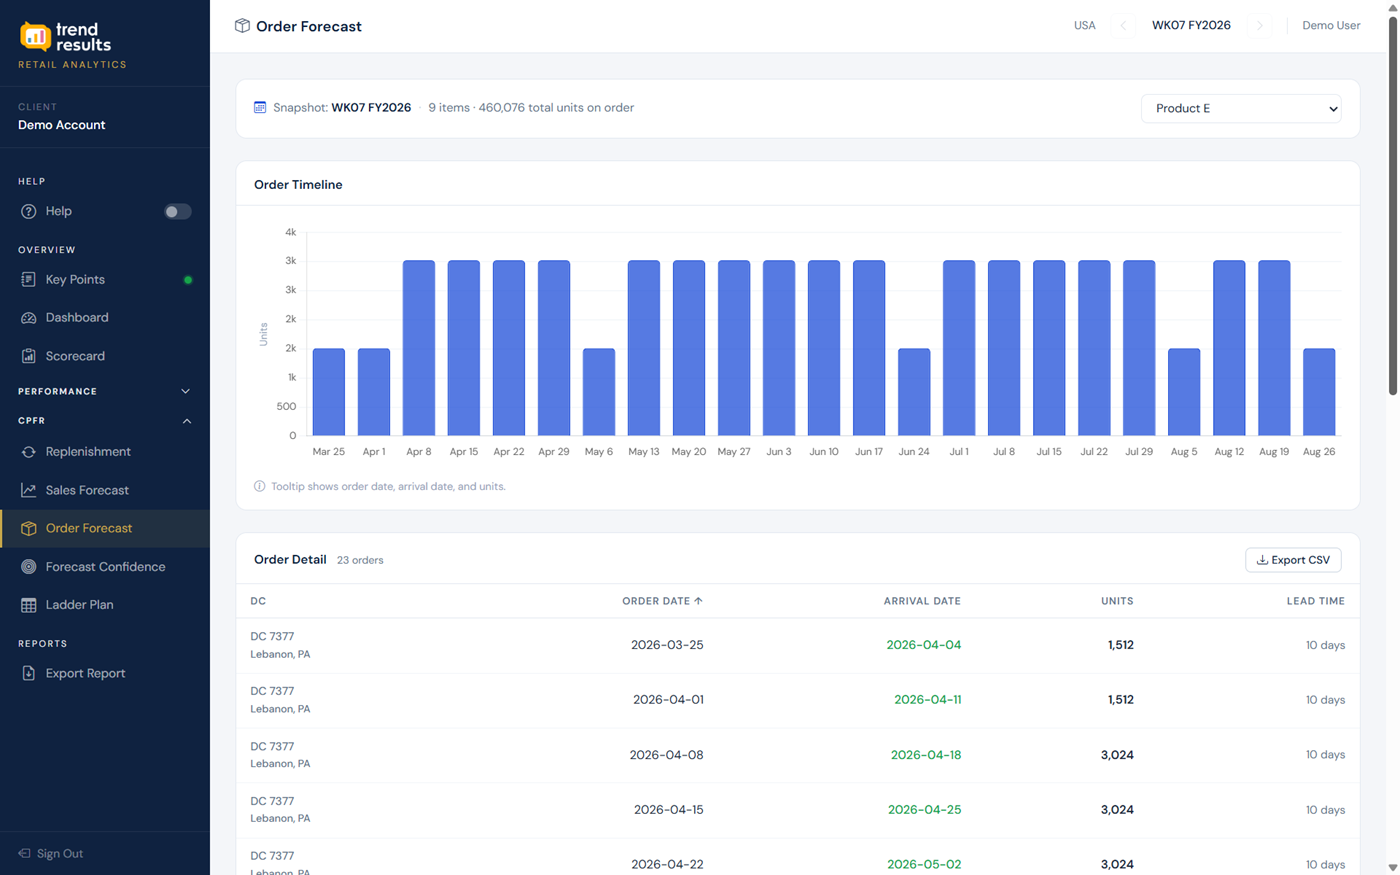Toggle the Help switch on
This screenshot has width=1400, height=875.
(177, 212)
